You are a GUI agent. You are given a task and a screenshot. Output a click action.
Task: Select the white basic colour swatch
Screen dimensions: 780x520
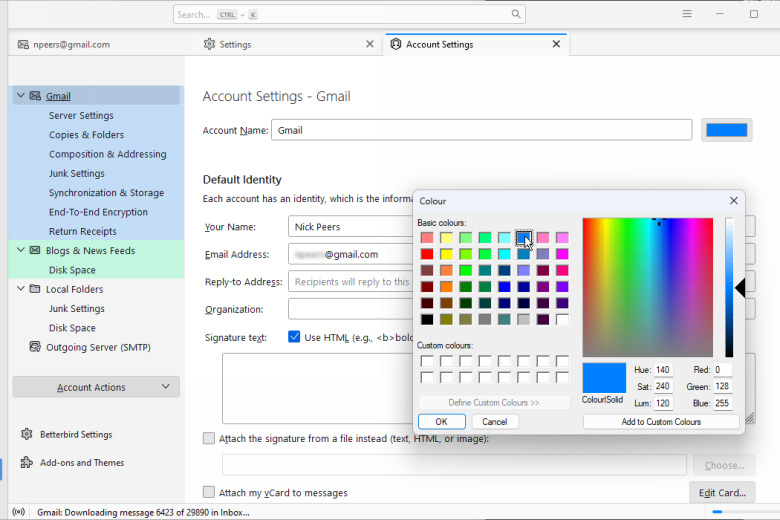coord(562,319)
